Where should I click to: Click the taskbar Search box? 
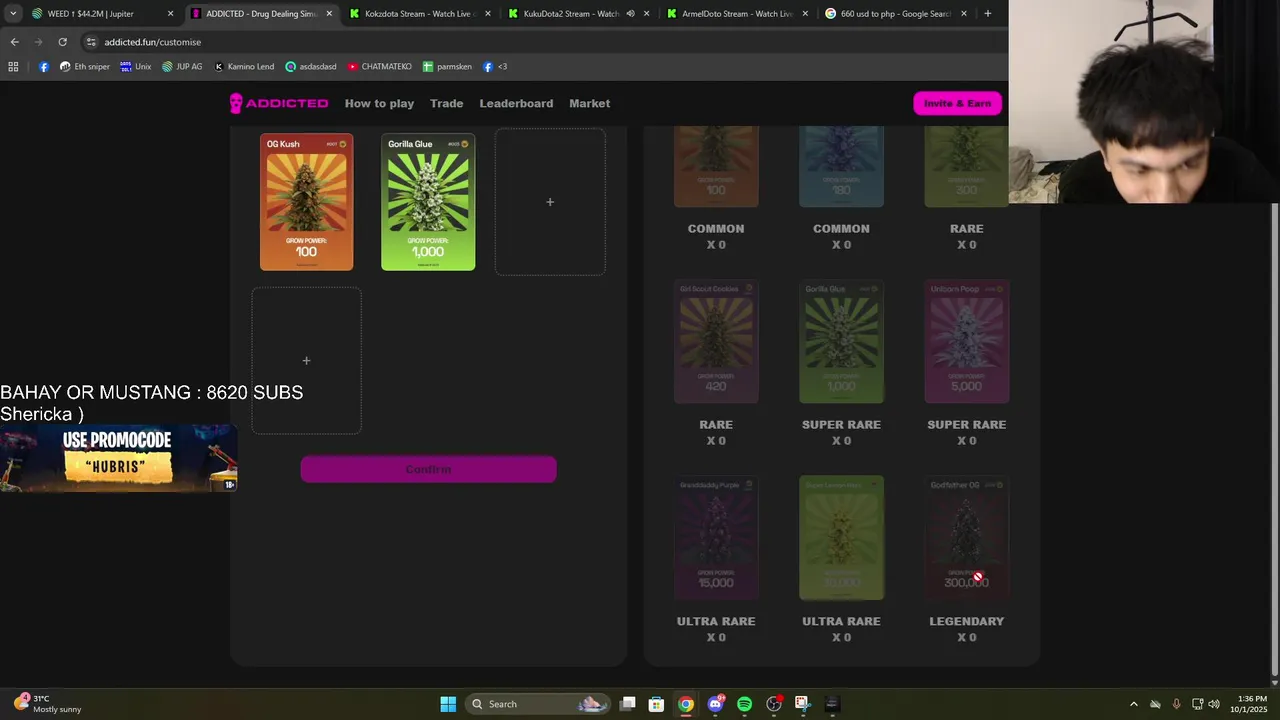538,704
